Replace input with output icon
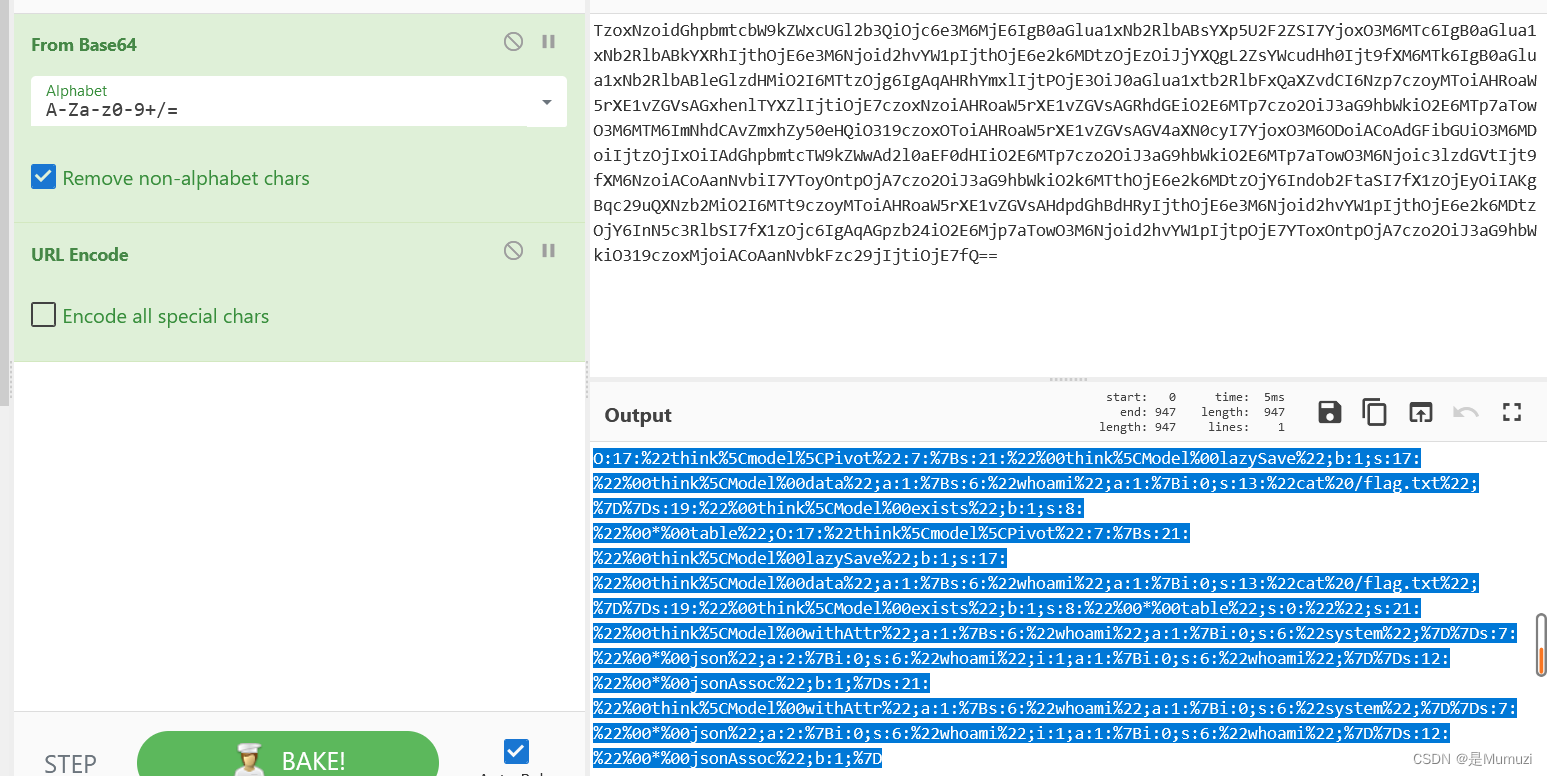1547x776 pixels. click(1420, 412)
